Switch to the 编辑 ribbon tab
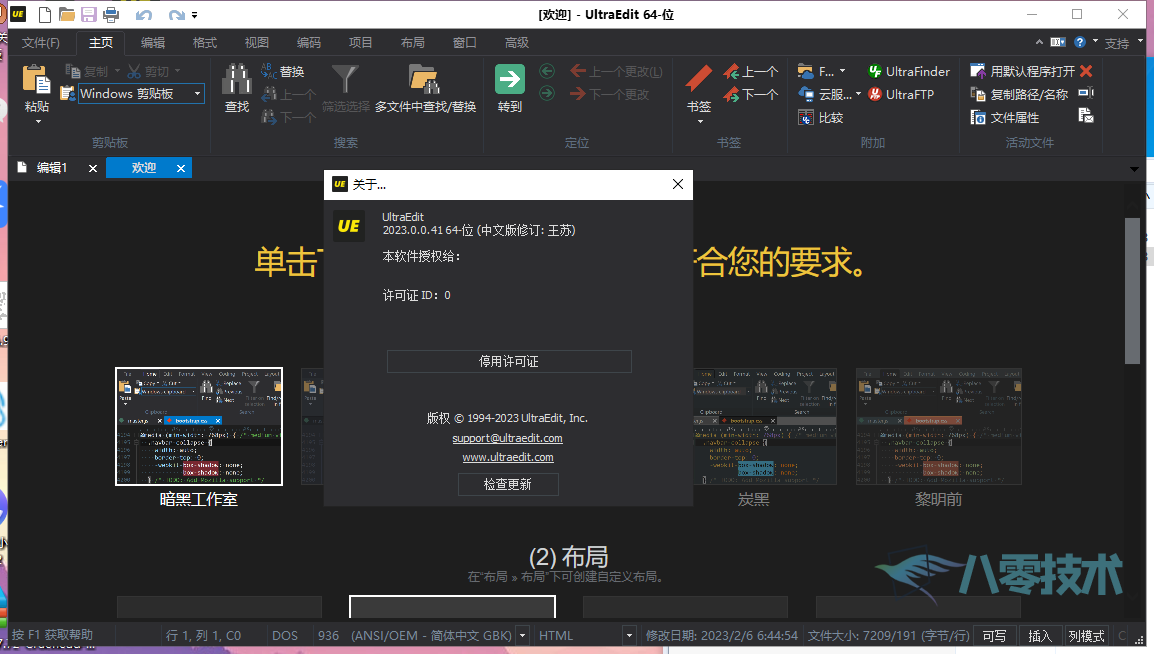 pyautogui.click(x=152, y=42)
